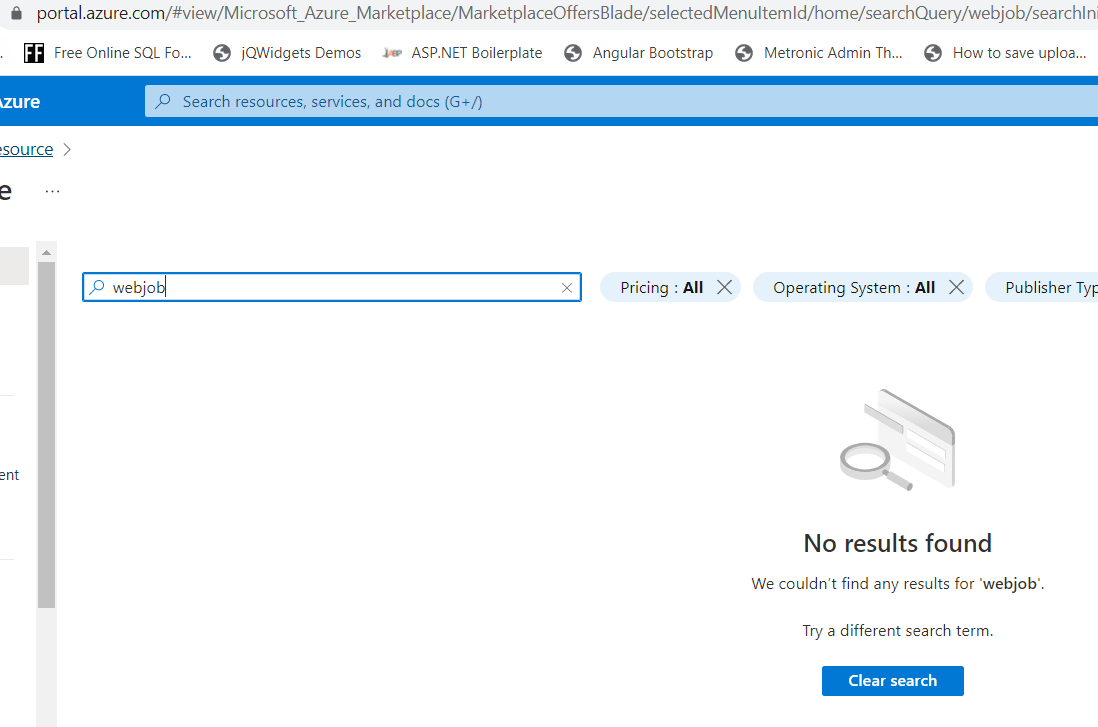The height and width of the screenshot is (727, 1098).
Task: Click the globe icon of How to save bookmark
Action: (933, 53)
